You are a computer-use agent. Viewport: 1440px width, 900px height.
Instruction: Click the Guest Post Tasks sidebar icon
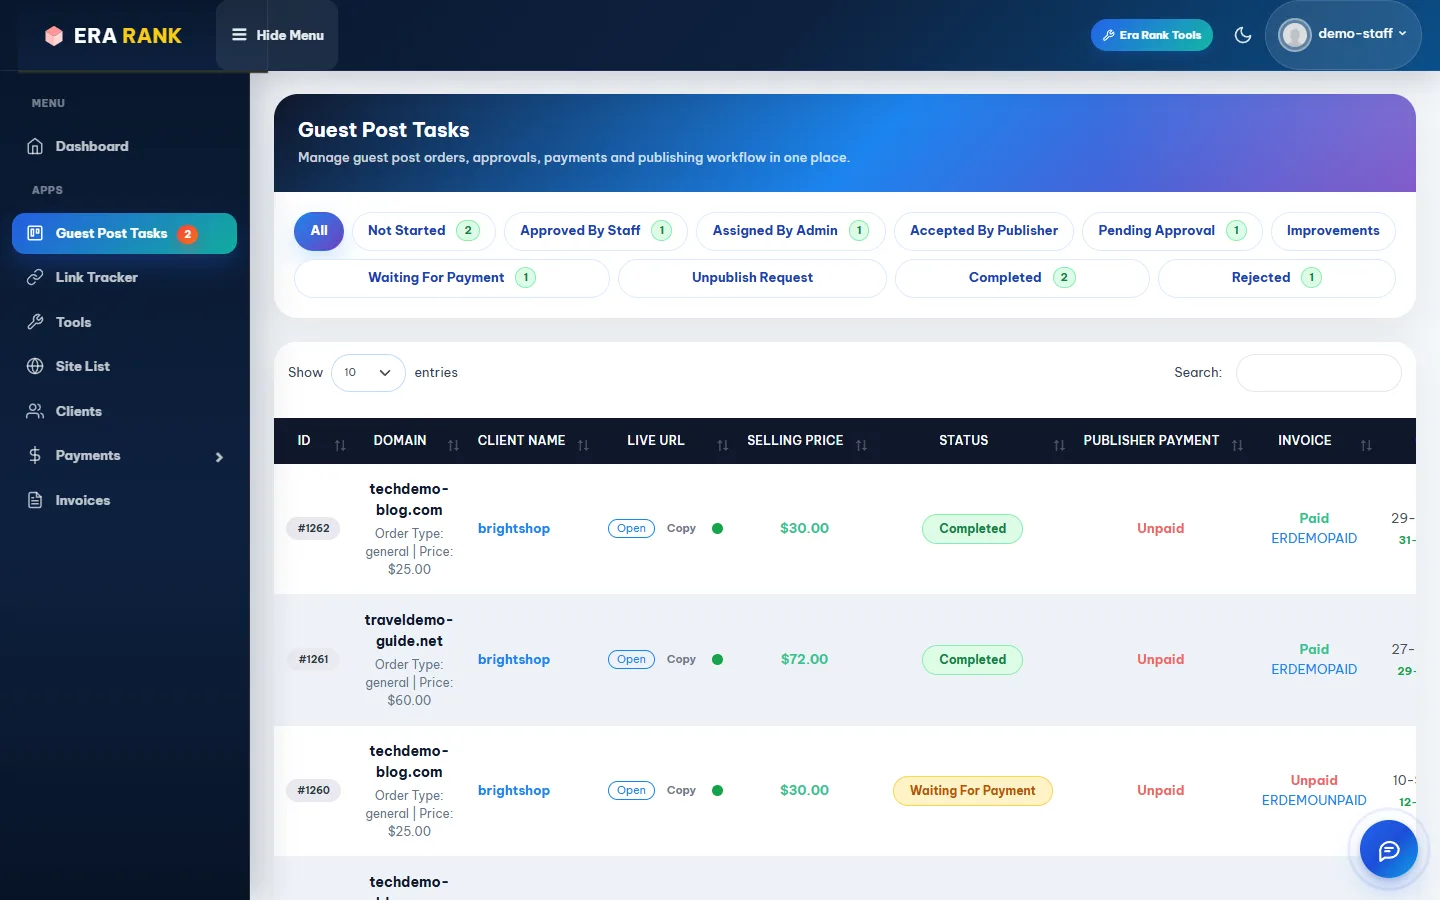(x=35, y=233)
